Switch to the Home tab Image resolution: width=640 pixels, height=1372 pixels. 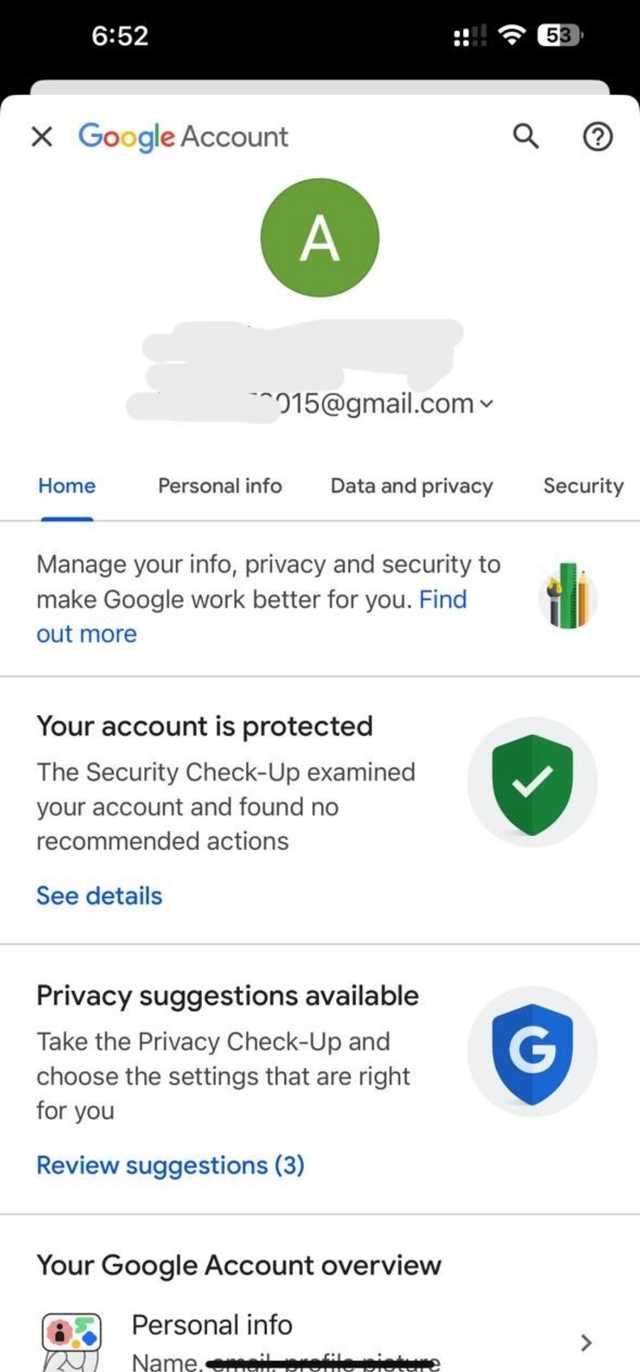(67, 486)
